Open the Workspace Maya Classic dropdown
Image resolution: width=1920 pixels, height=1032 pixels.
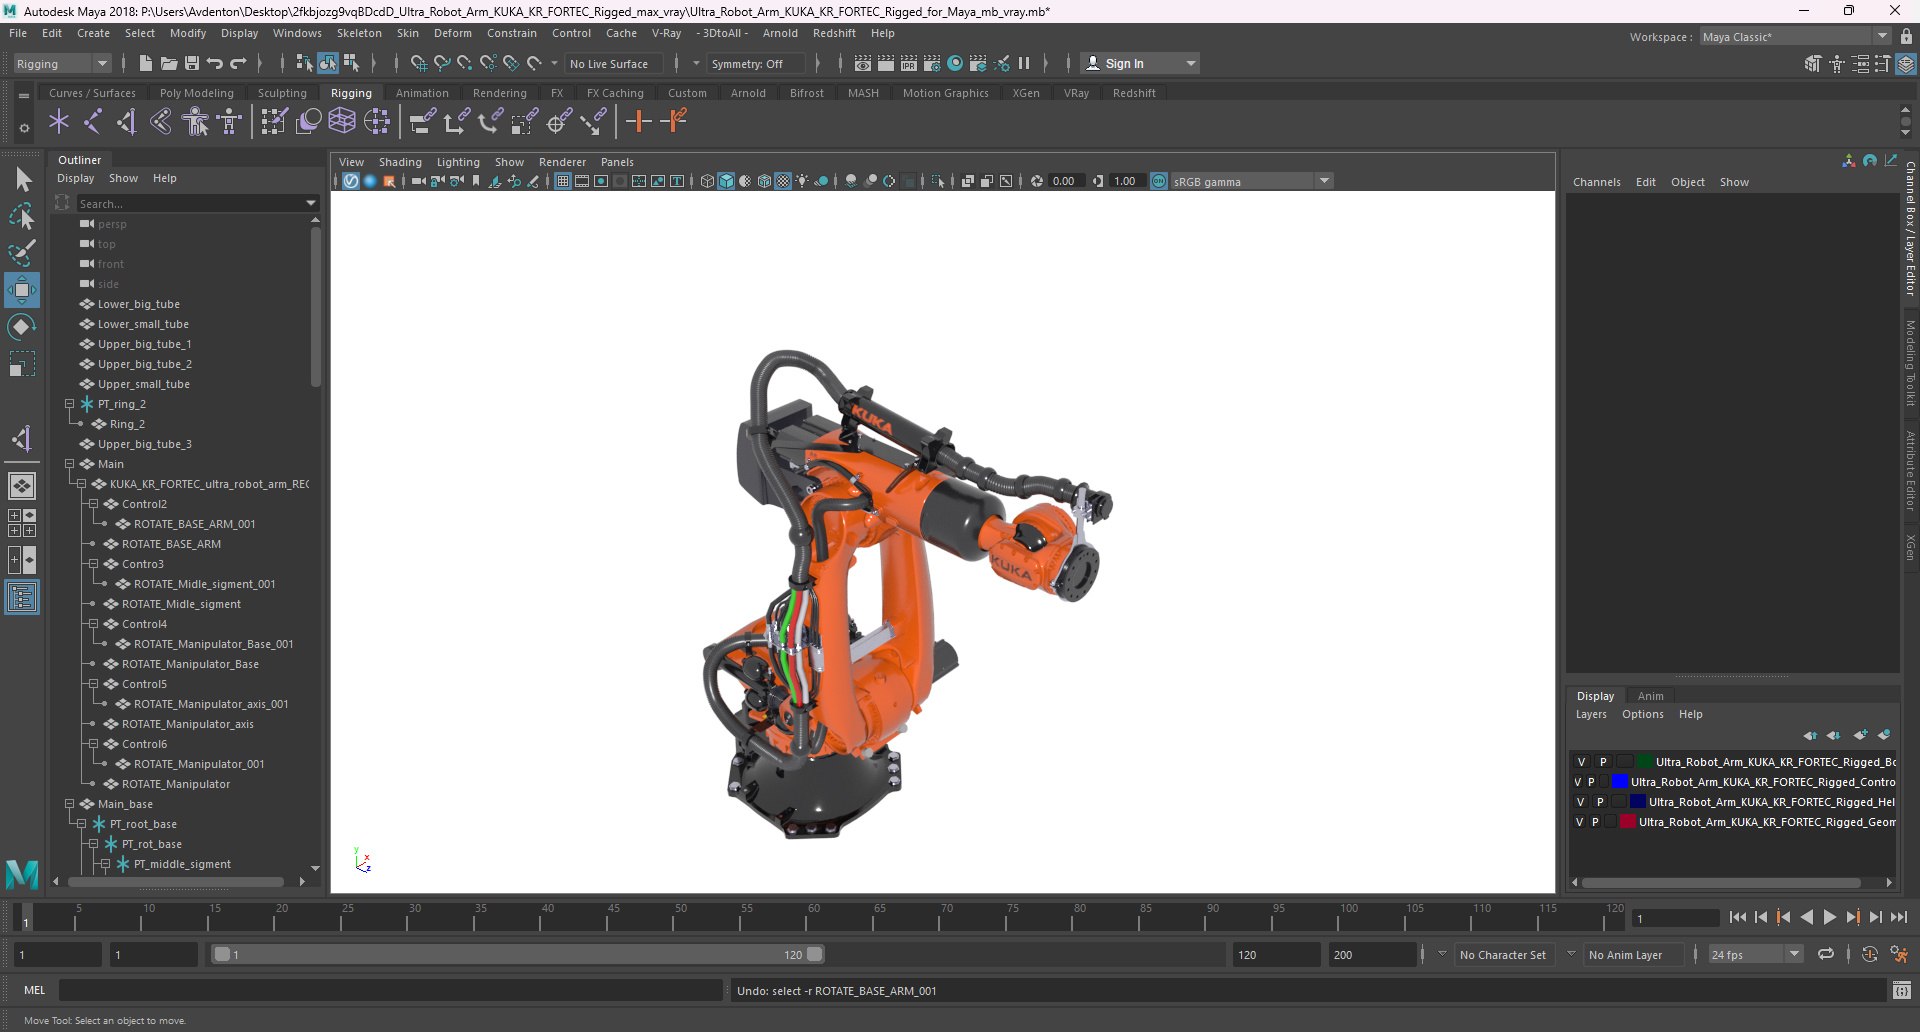[x=1795, y=37]
